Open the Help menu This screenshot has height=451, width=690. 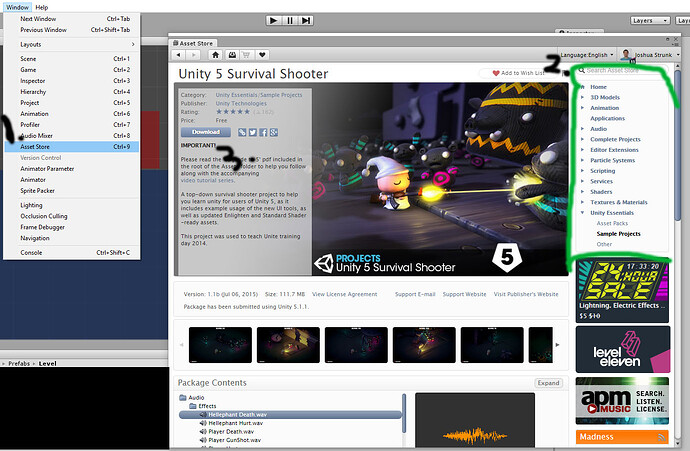pos(42,7)
